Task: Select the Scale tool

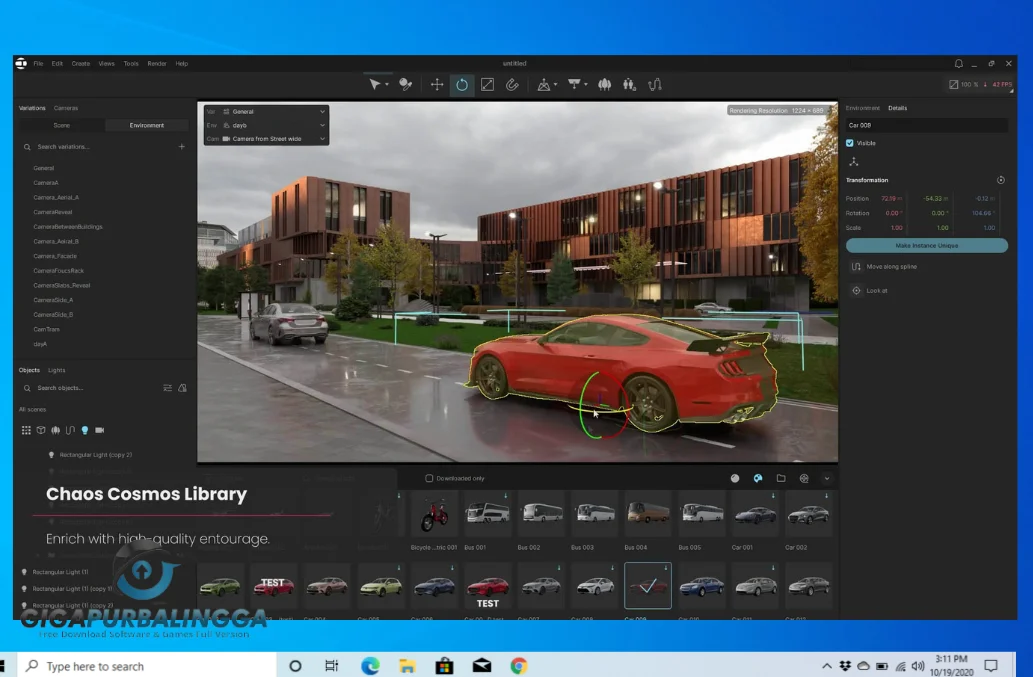Action: (488, 84)
